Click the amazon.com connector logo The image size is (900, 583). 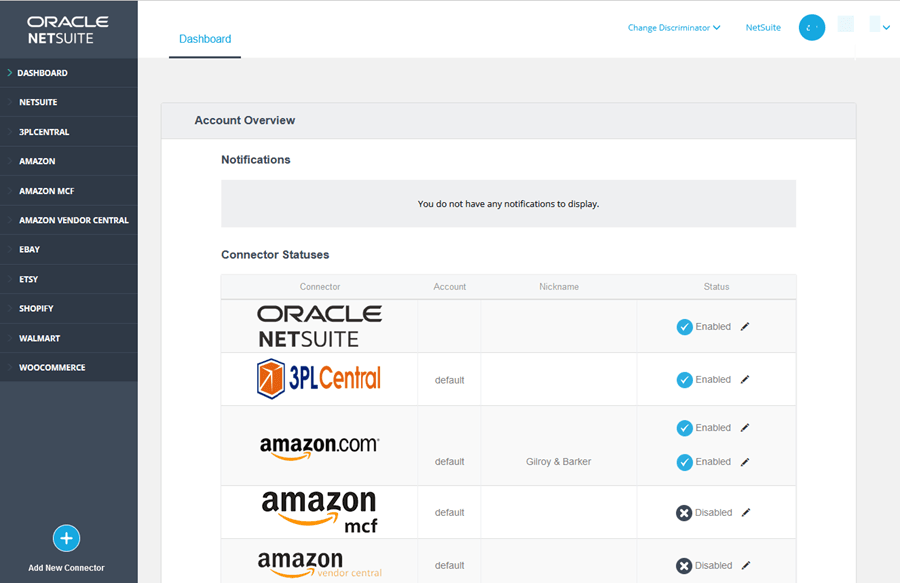tap(320, 448)
